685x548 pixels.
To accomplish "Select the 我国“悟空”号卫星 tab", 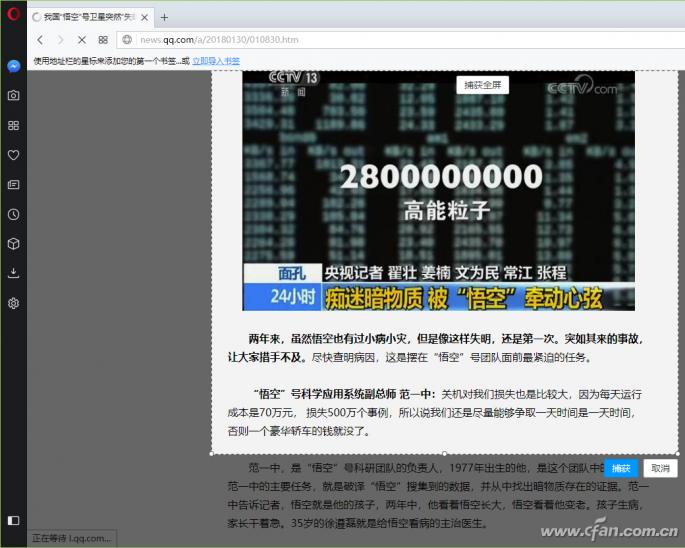I will click(x=90, y=17).
